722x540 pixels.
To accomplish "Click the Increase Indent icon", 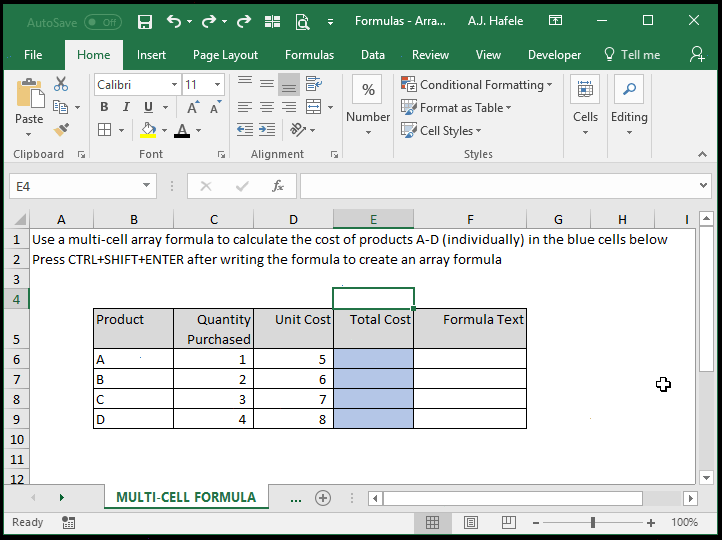I will [x=267, y=130].
